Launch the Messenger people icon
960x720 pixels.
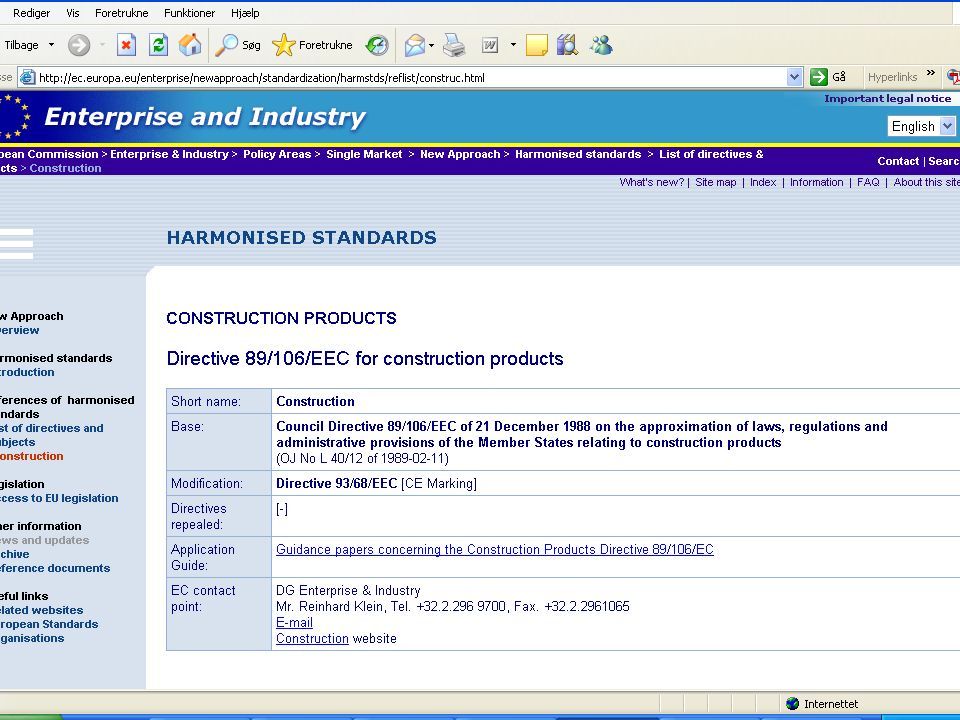click(x=601, y=45)
